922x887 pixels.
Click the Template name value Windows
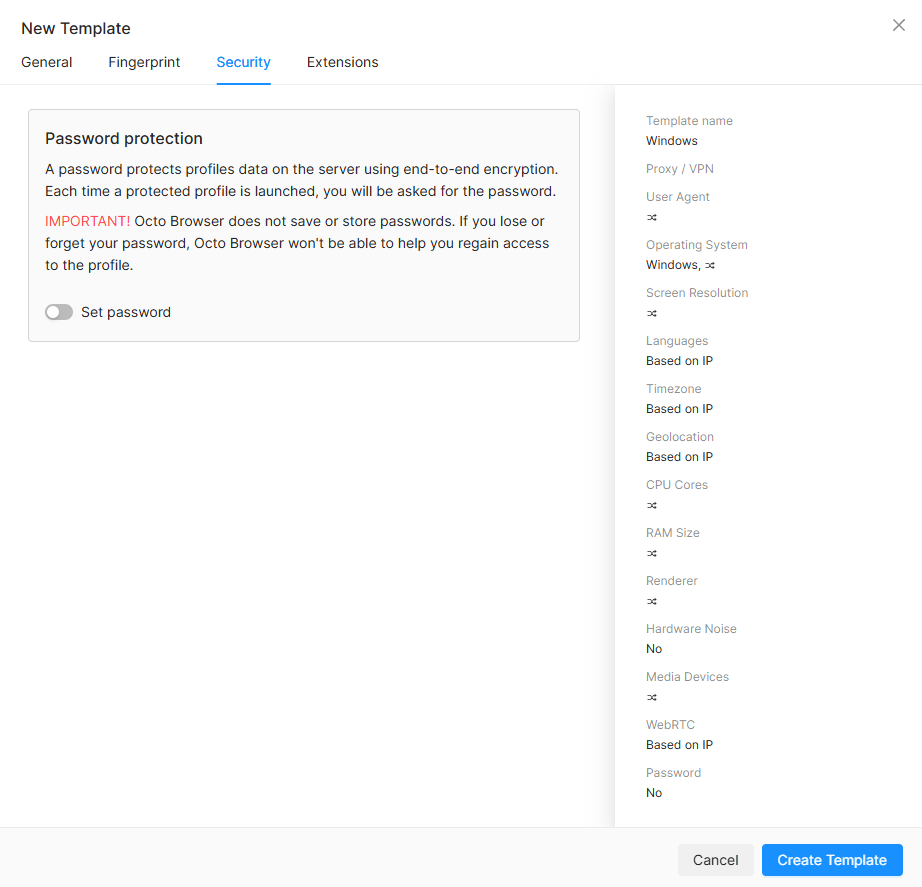(x=672, y=141)
